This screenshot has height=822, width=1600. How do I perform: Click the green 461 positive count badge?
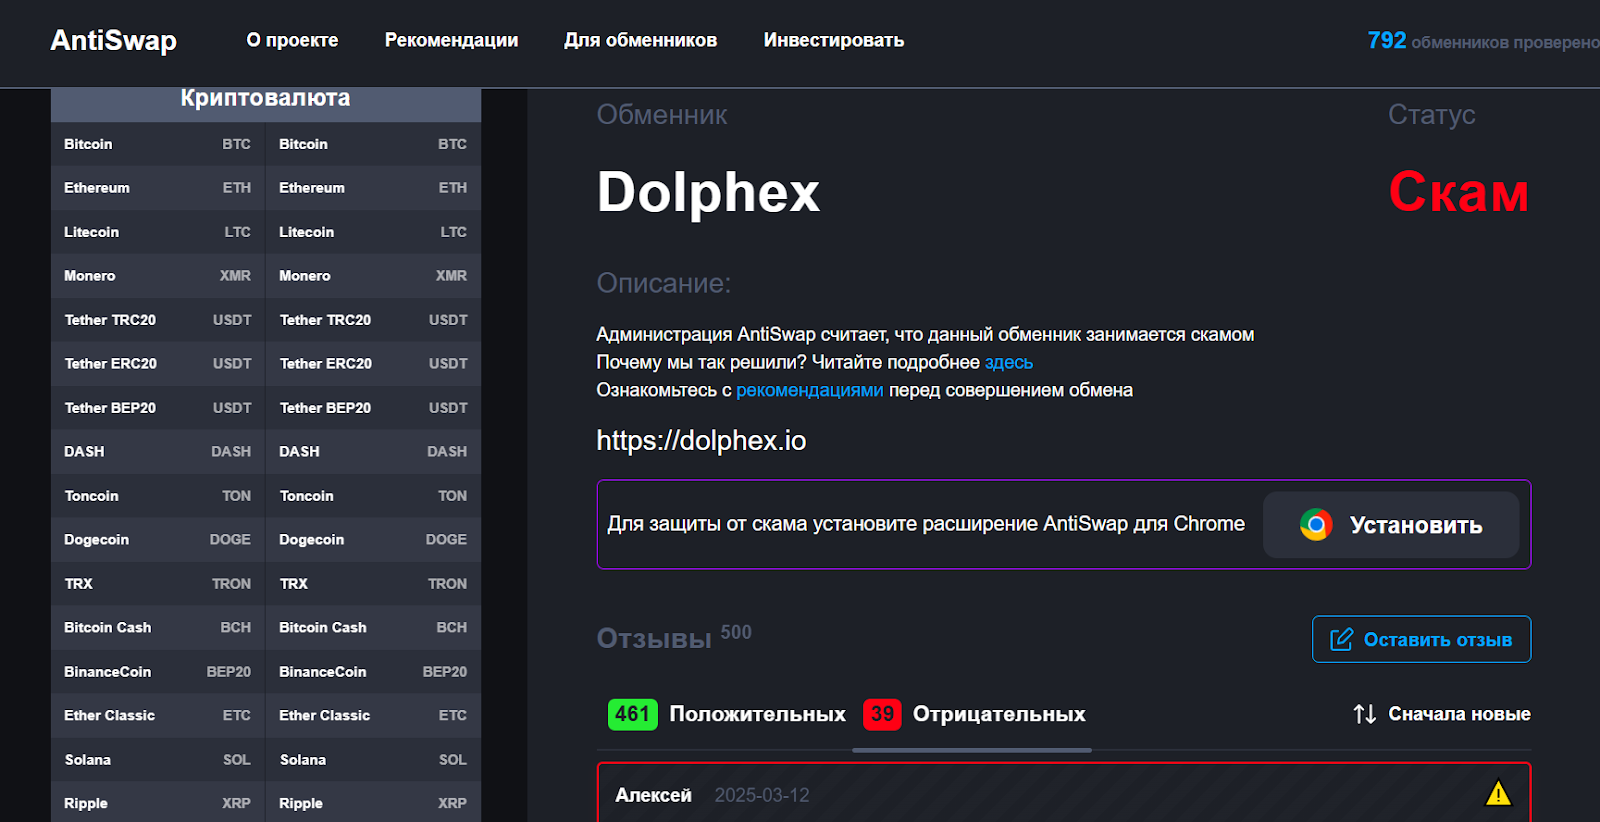click(632, 714)
